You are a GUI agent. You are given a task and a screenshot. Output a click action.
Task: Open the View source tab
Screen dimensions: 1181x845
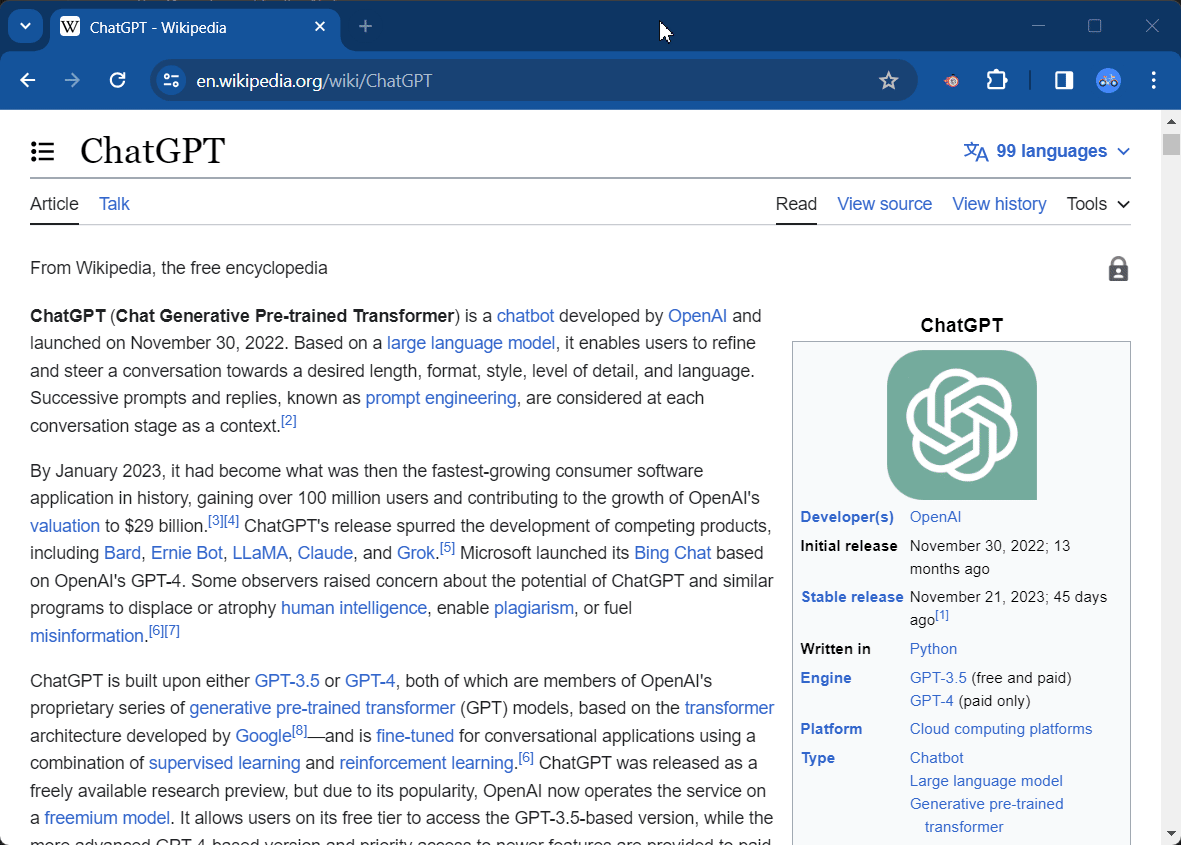884,204
